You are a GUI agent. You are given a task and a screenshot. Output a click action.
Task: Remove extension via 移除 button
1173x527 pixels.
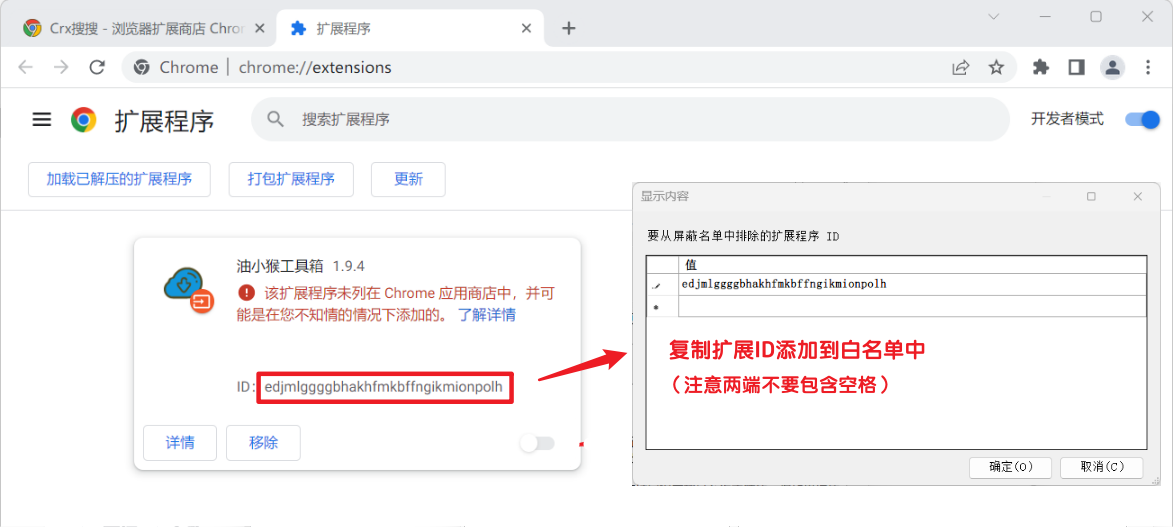click(x=263, y=443)
